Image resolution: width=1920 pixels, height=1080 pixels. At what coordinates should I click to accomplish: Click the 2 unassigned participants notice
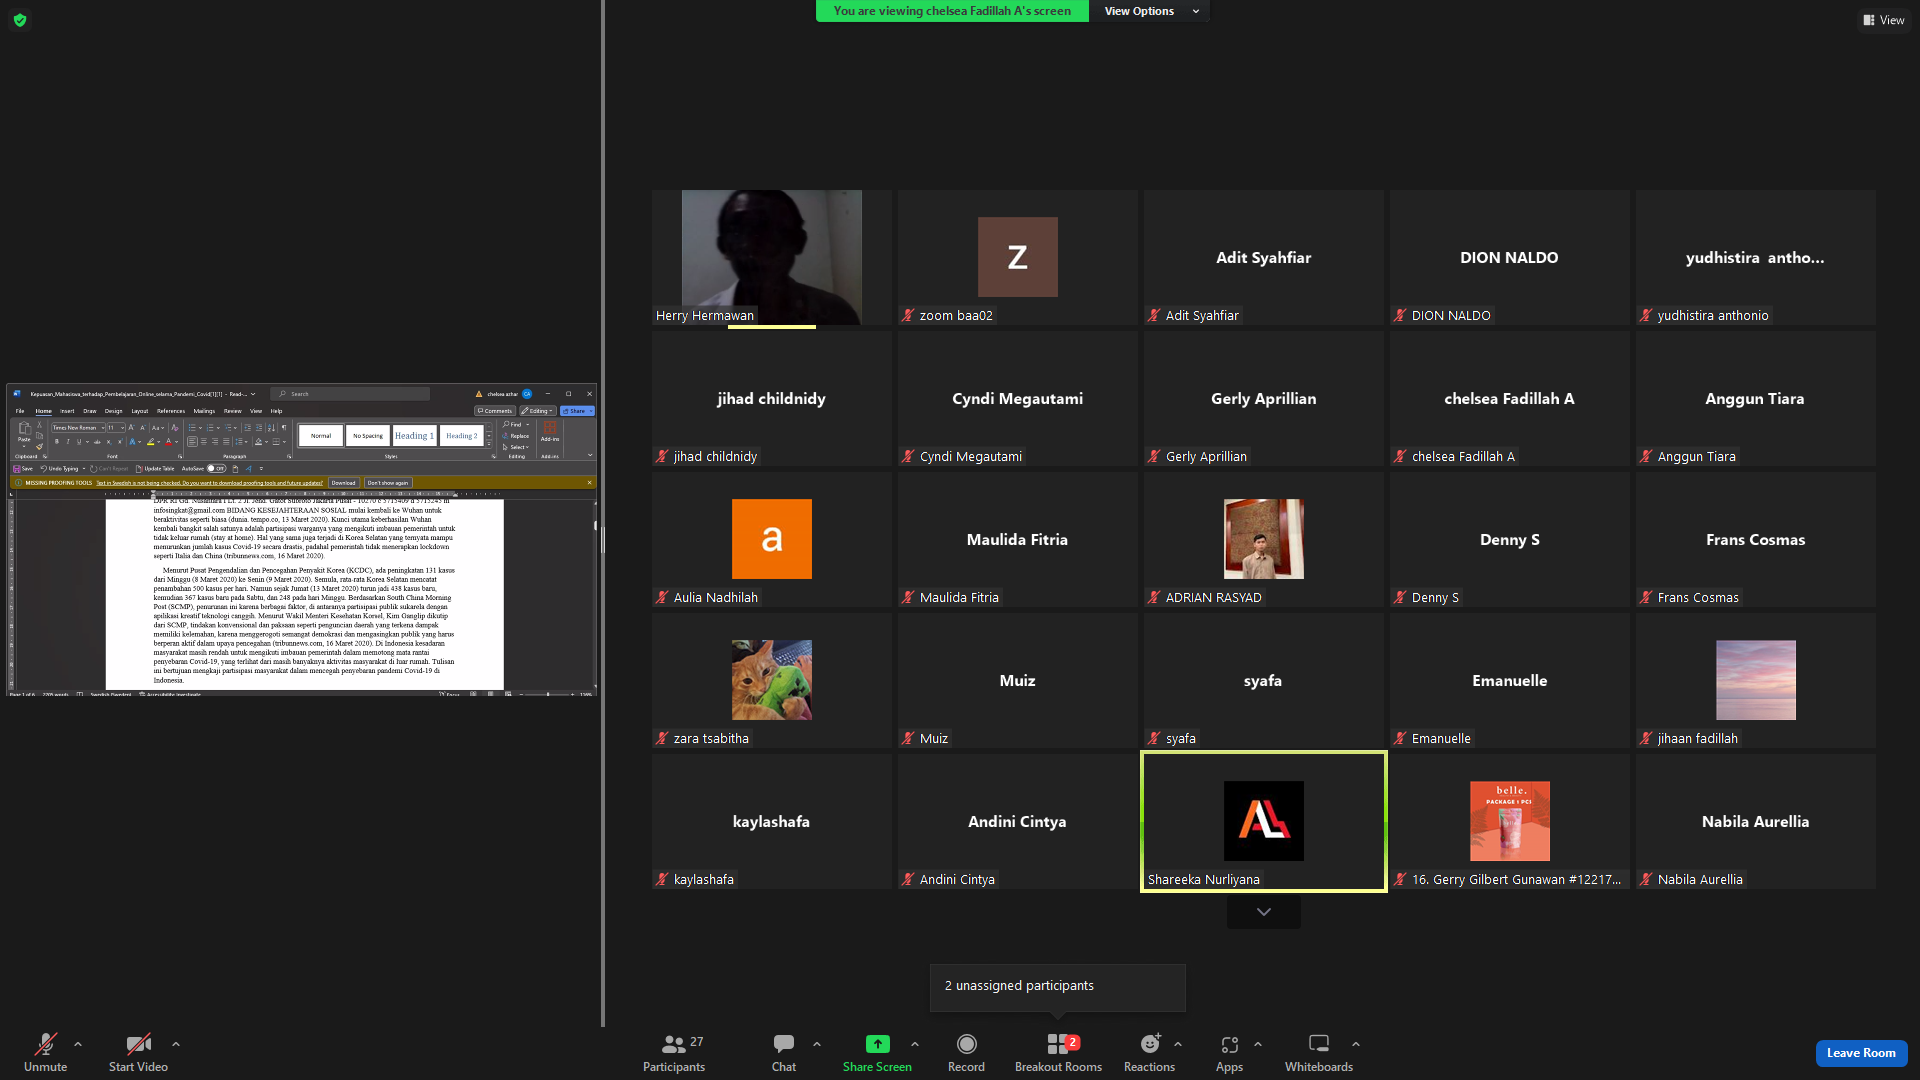(1058, 986)
